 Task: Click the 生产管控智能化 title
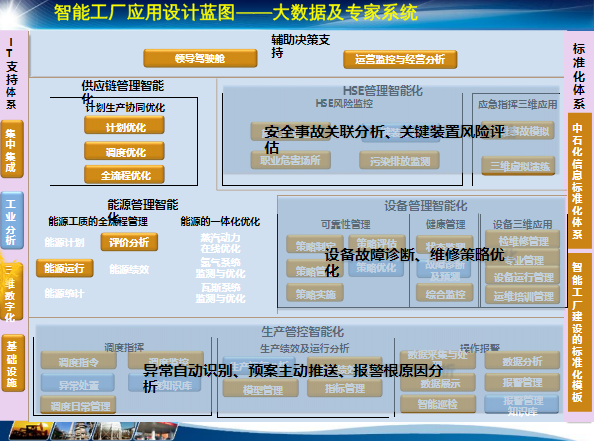point(303,332)
